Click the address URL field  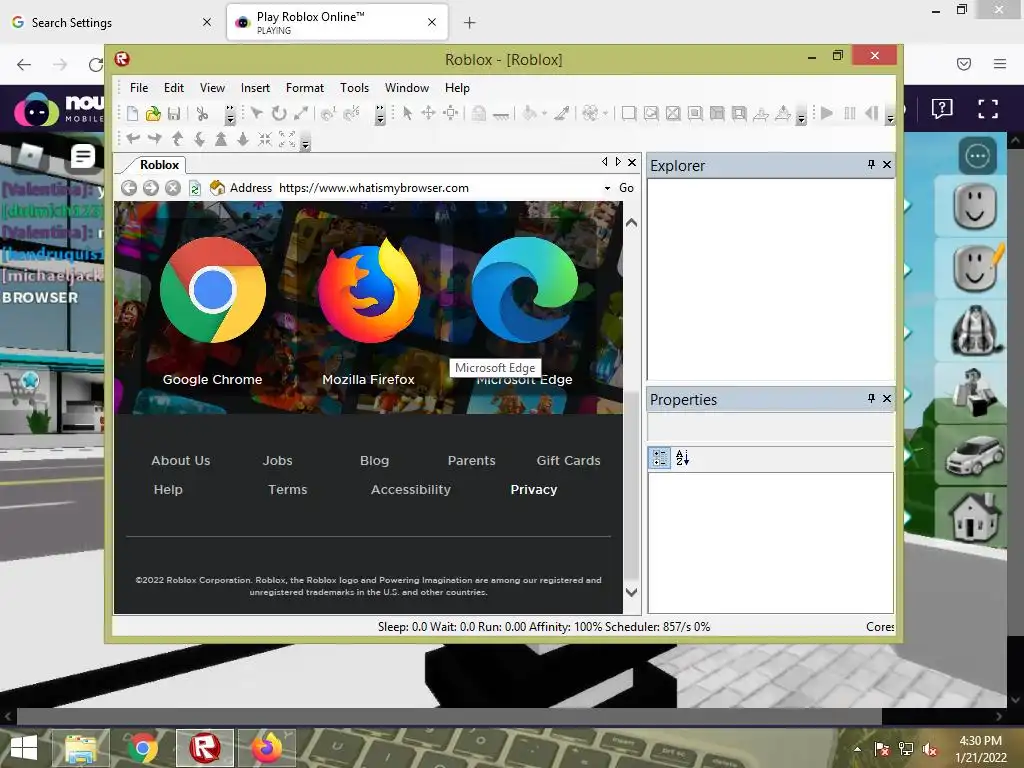click(x=438, y=188)
